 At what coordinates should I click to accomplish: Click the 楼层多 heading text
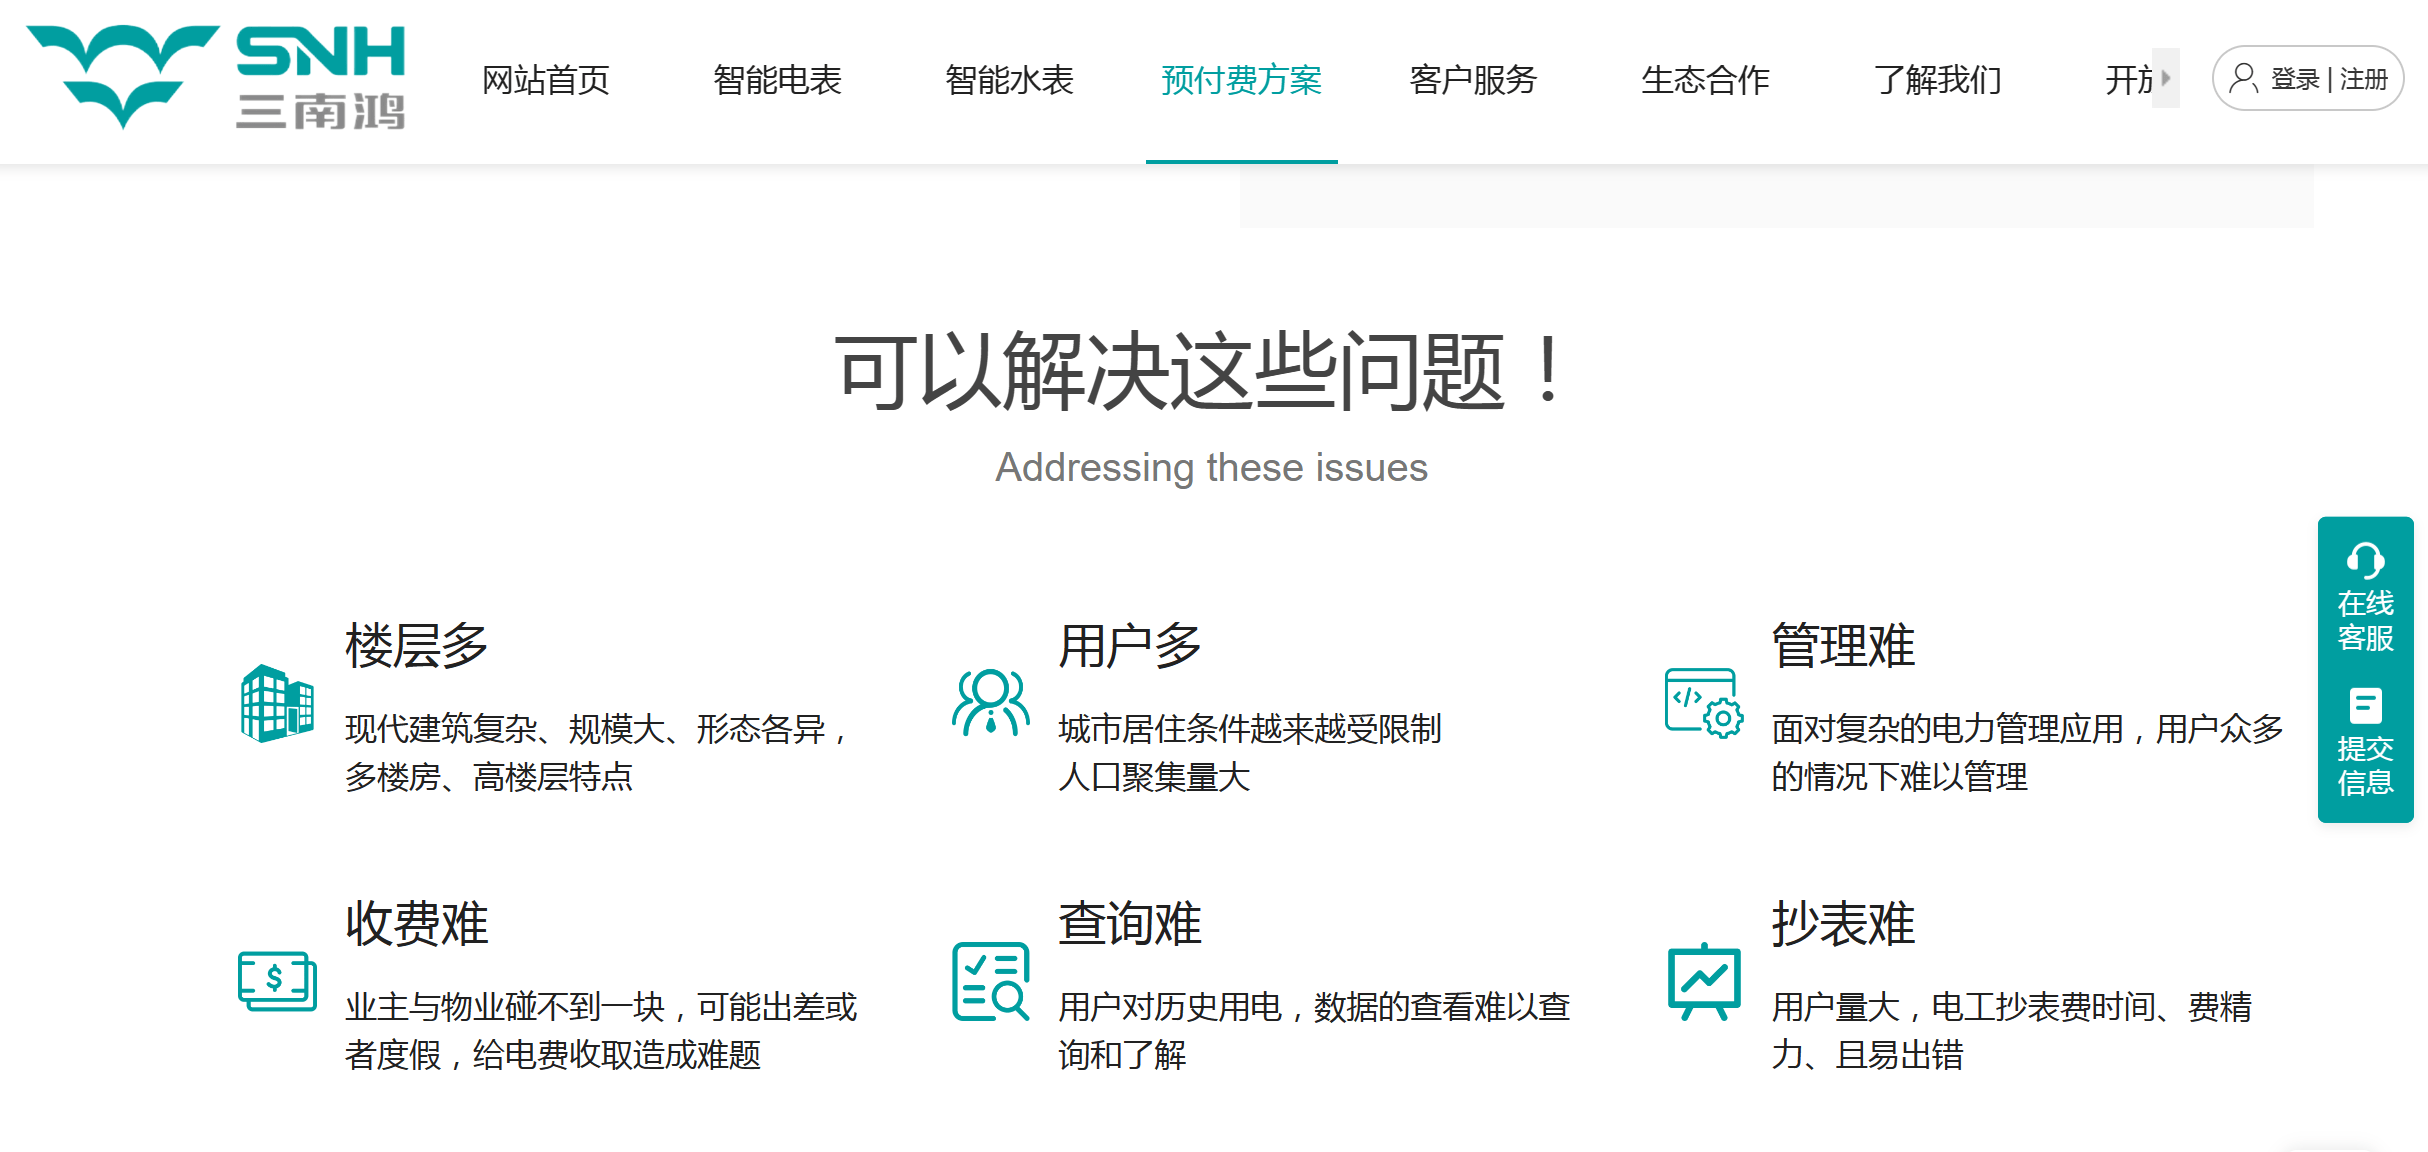(x=416, y=645)
